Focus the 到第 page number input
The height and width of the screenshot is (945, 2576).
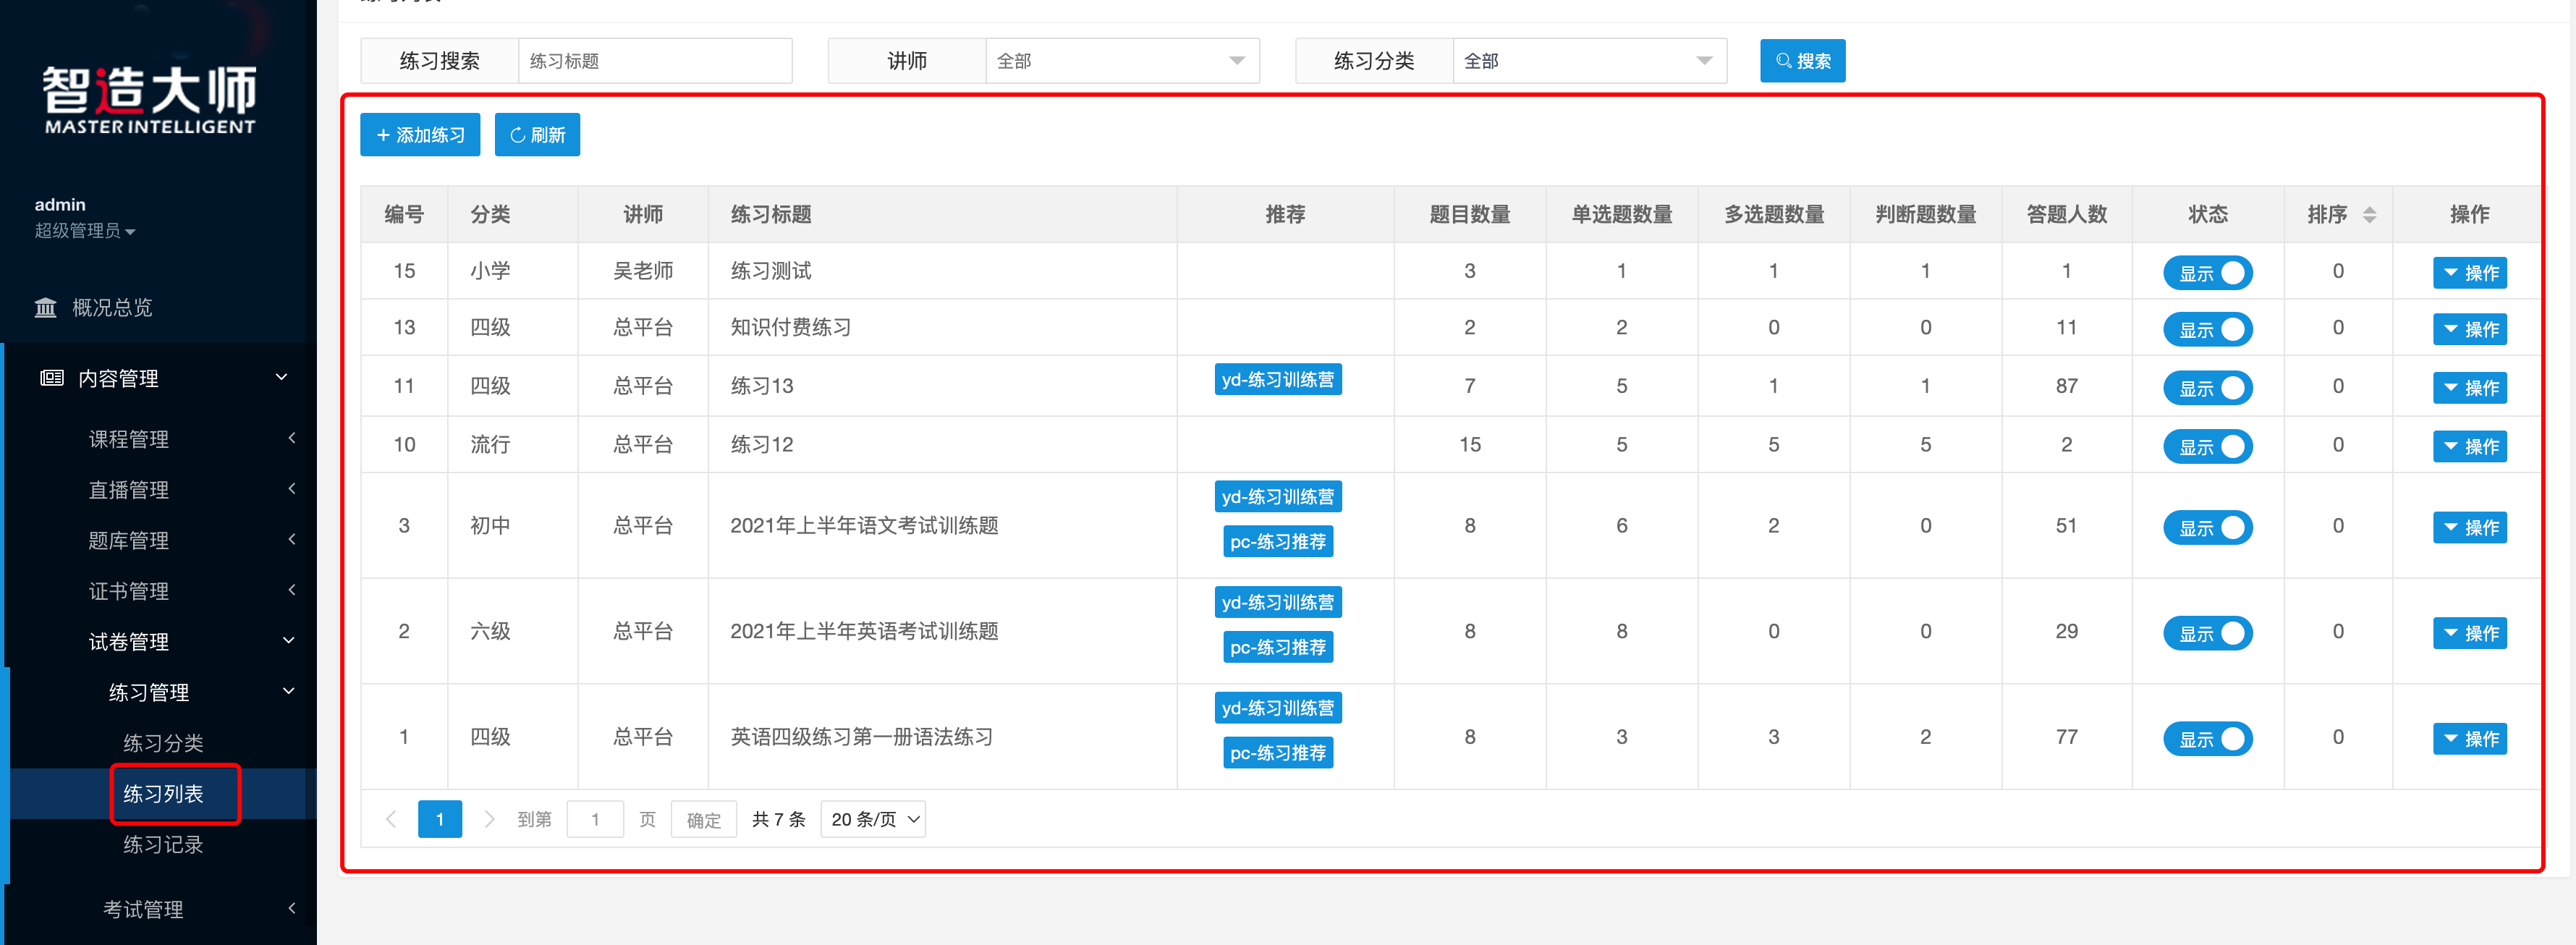595,819
